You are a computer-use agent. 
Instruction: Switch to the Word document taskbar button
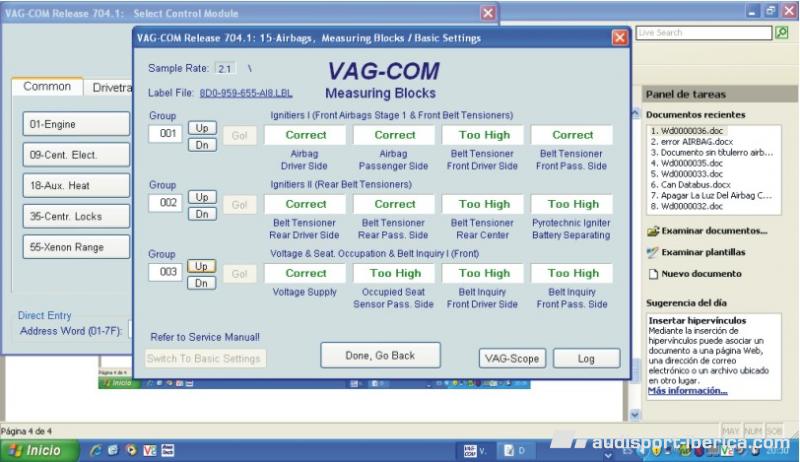click(x=514, y=451)
